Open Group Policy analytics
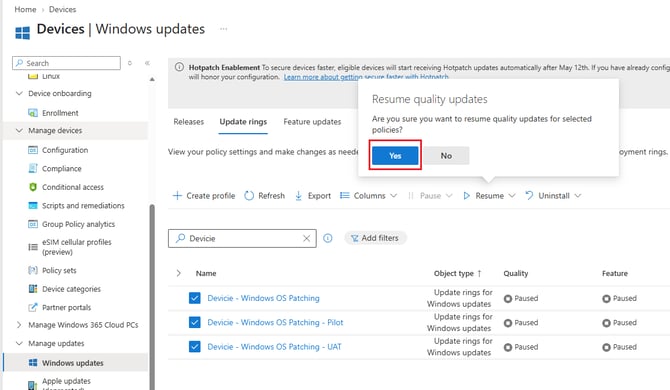 pyautogui.click(x=78, y=224)
